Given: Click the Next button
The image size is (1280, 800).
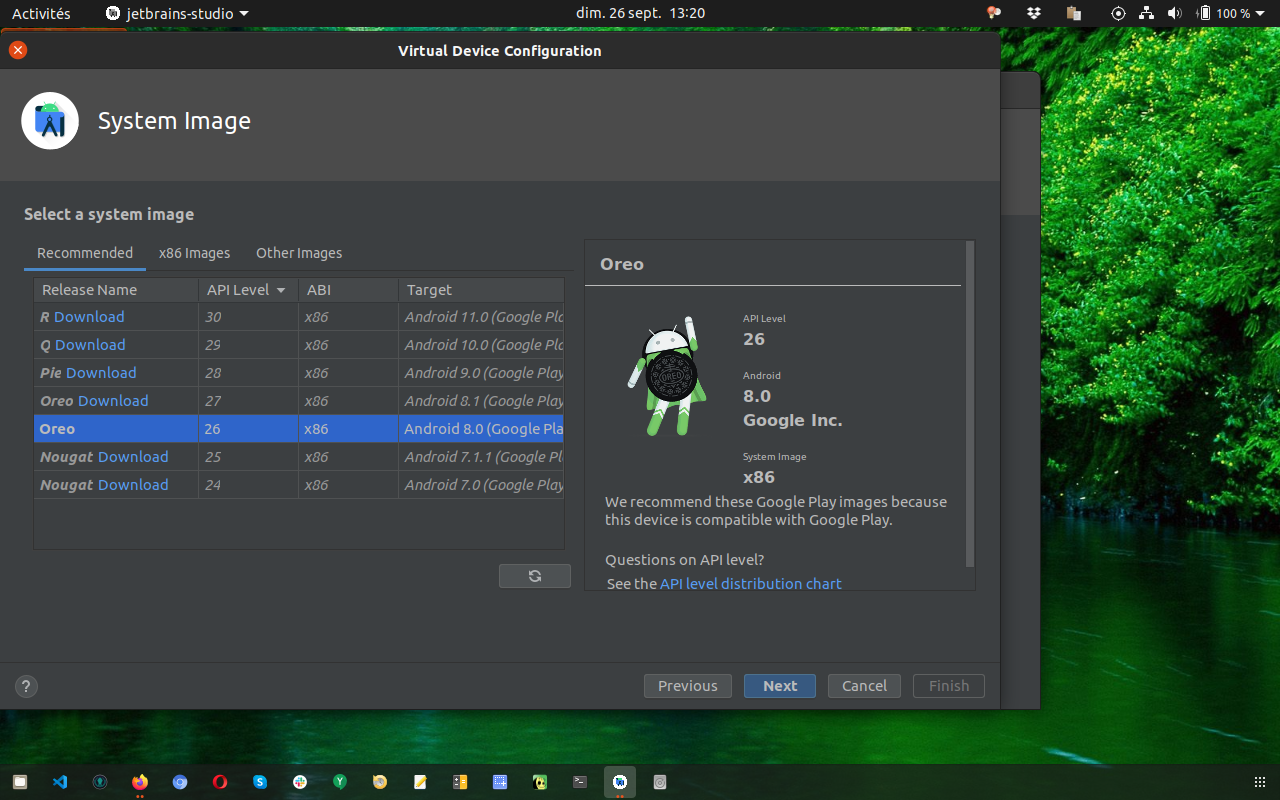Looking at the screenshot, I should (780, 686).
